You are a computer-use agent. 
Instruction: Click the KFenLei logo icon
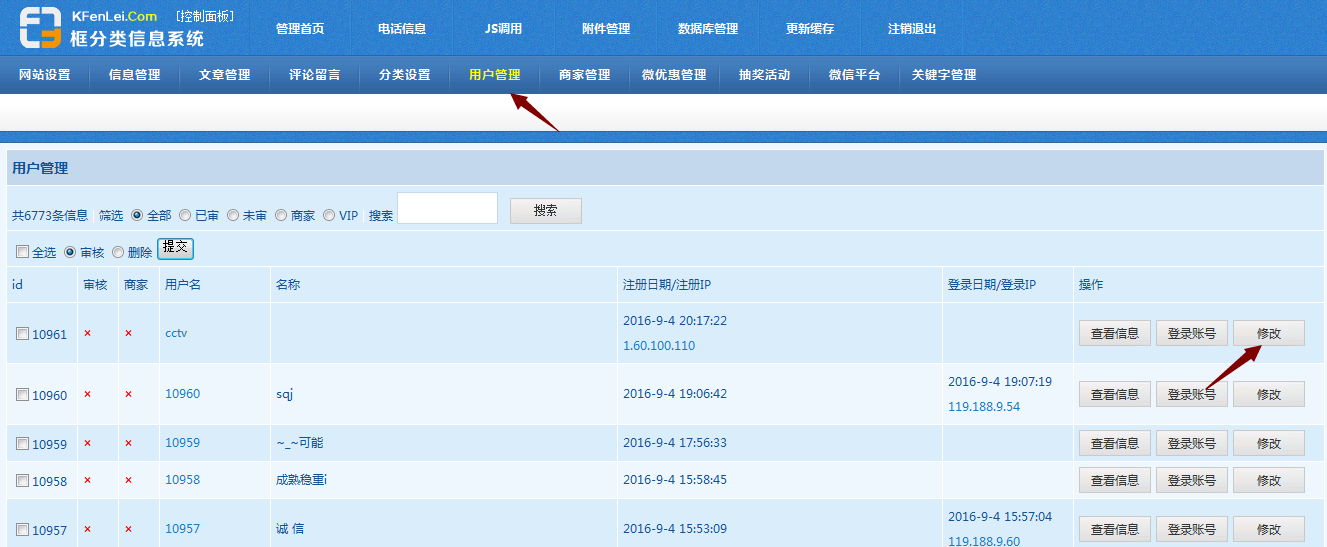pyautogui.click(x=40, y=27)
